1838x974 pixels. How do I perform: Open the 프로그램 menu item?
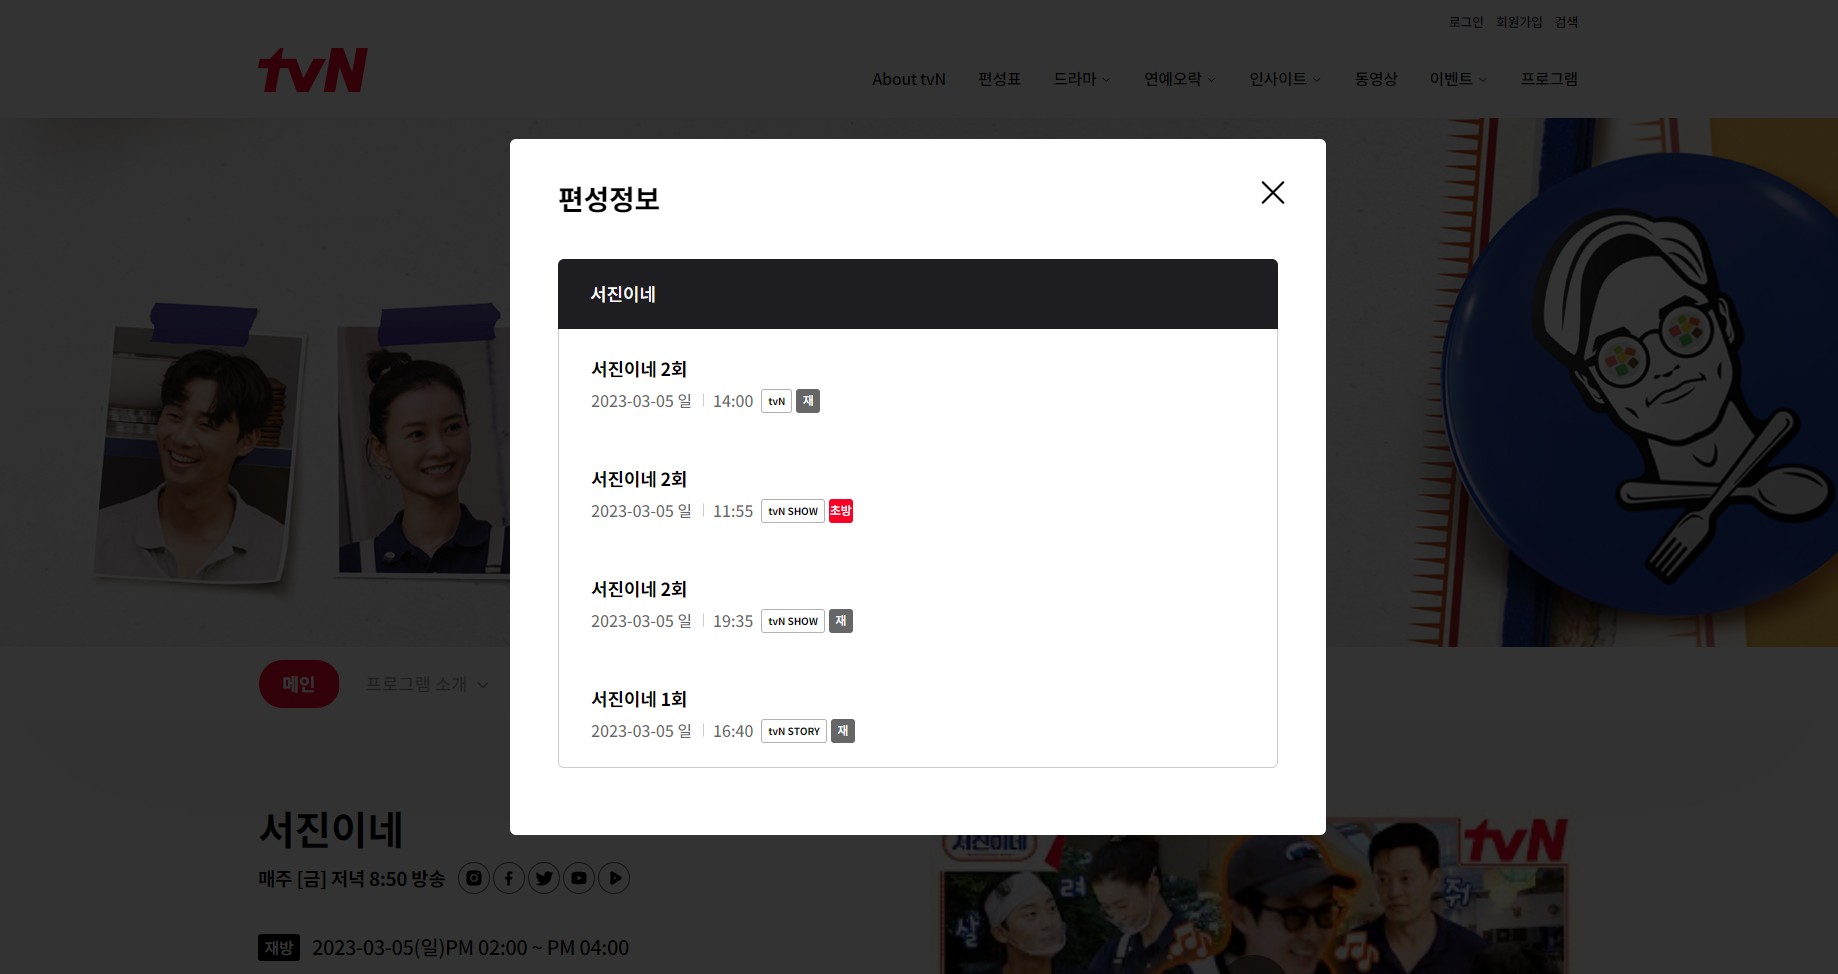coord(1549,79)
